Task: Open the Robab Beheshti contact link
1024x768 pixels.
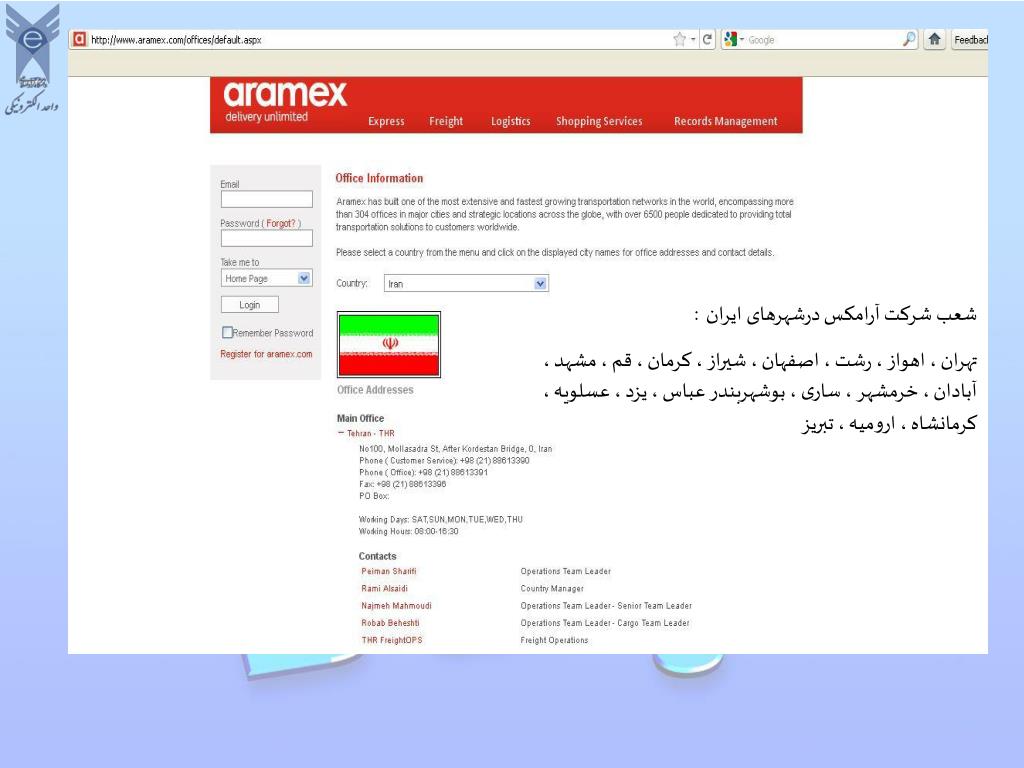Action: click(x=391, y=623)
